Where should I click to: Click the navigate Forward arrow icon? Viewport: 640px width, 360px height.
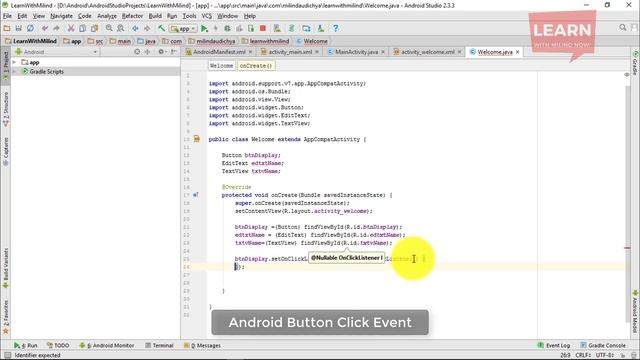[x=147, y=28]
